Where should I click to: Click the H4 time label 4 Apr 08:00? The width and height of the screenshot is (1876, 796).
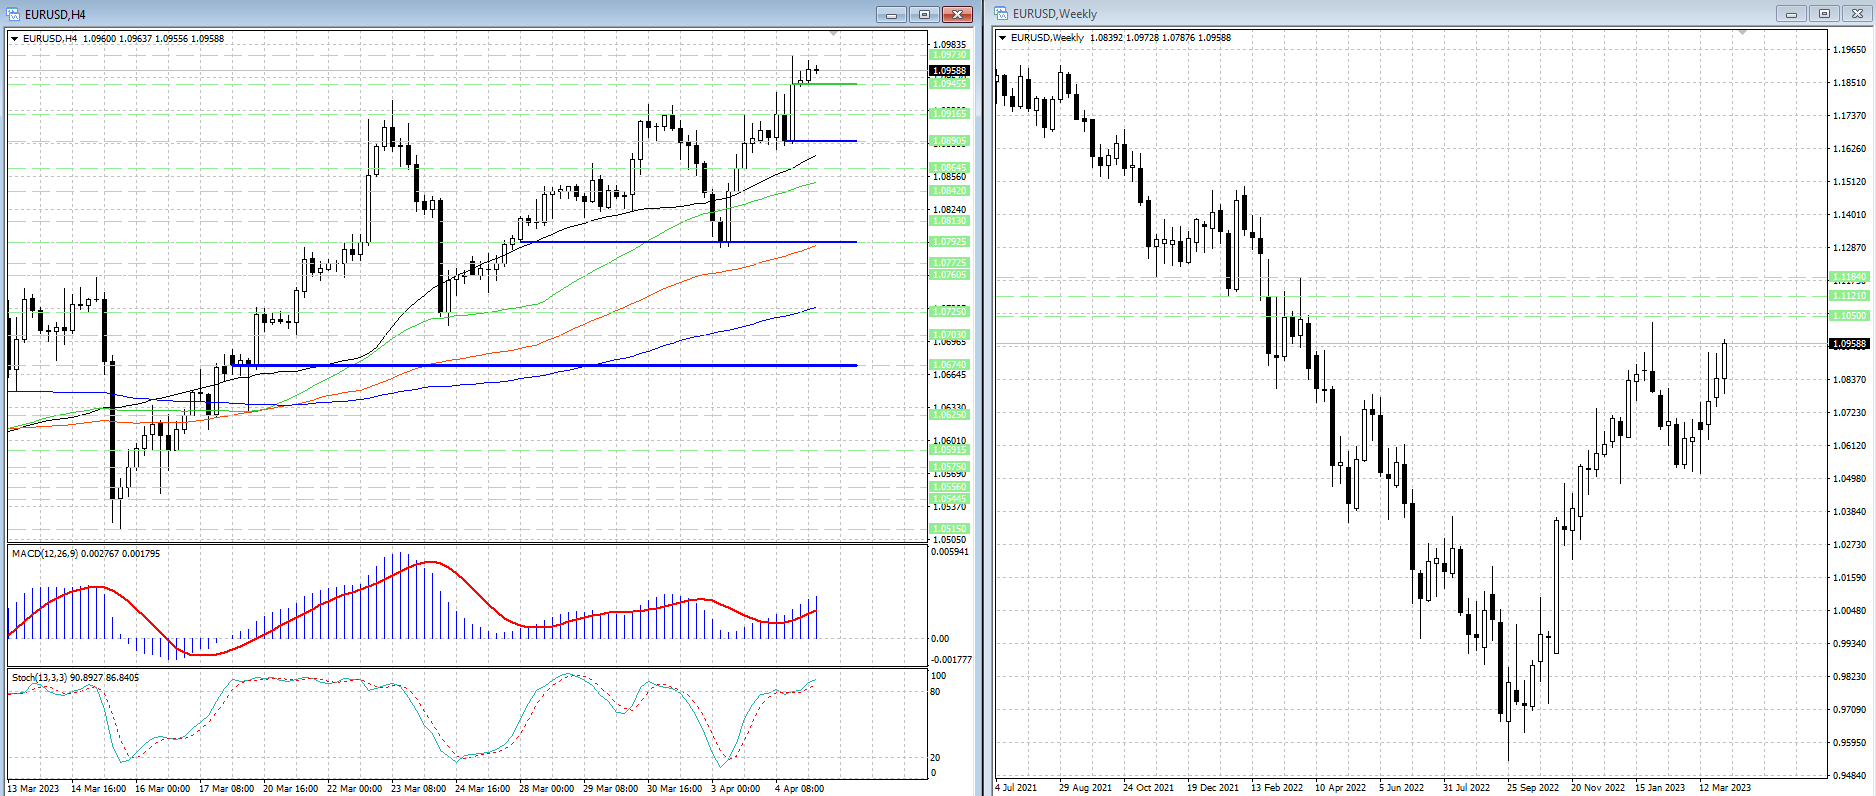tap(797, 789)
